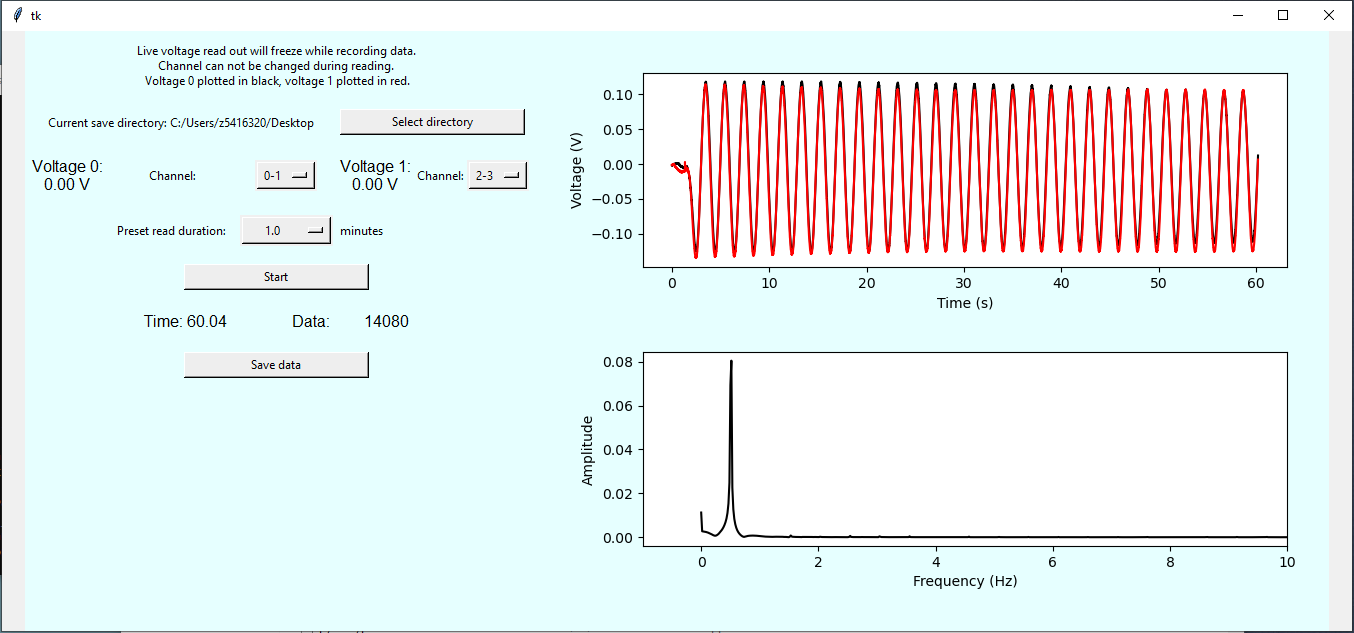Click the Save data button
The width and height of the screenshot is (1354, 633).
point(276,365)
